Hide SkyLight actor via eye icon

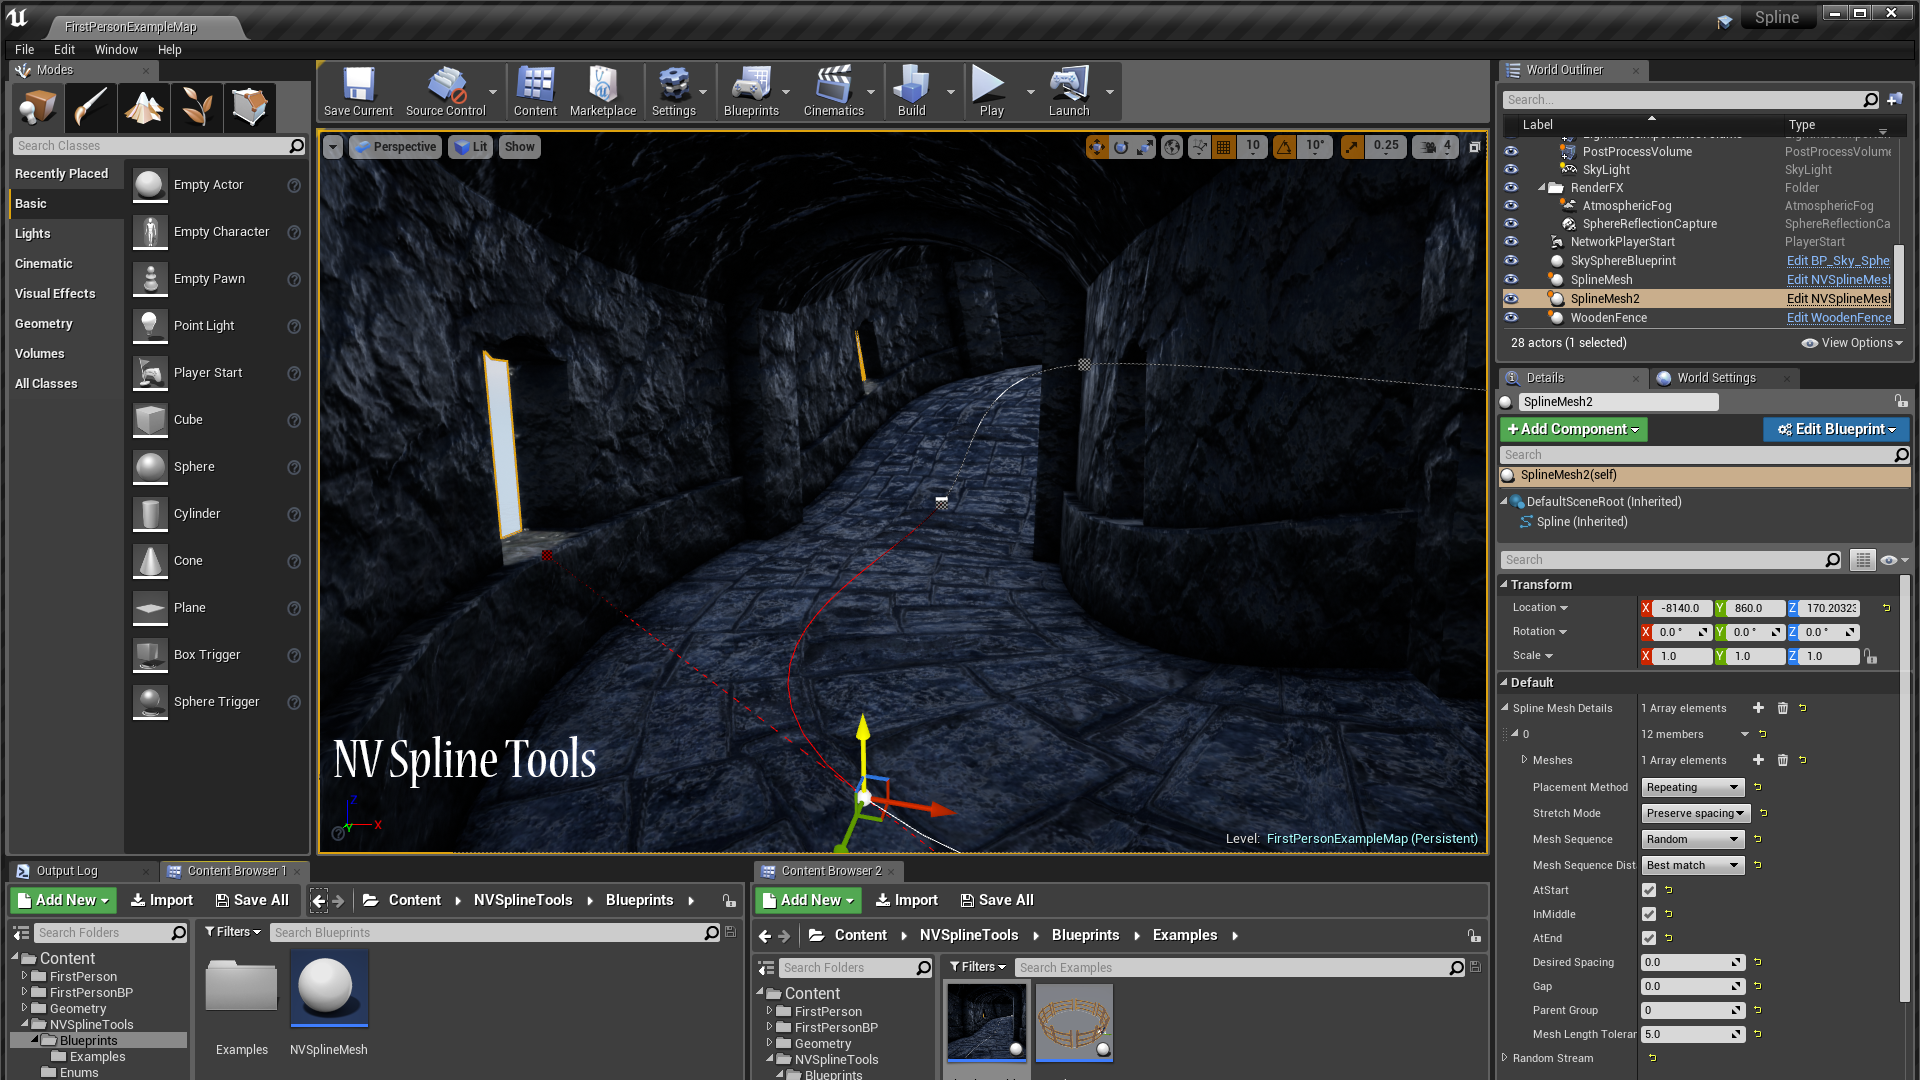(x=1511, y=170)
